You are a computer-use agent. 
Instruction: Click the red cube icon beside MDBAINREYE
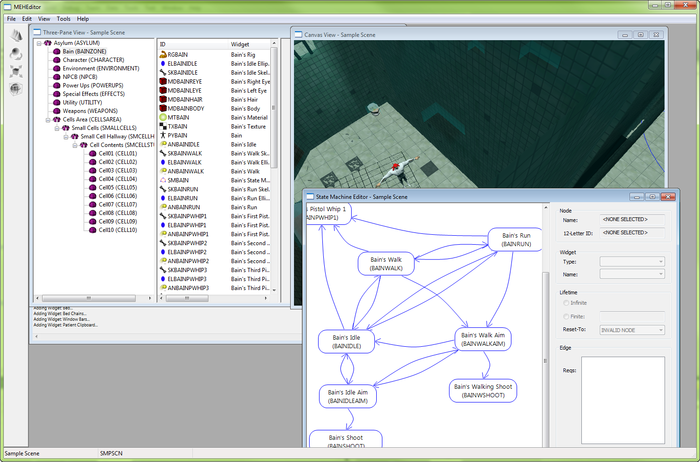tap(163, 81)
